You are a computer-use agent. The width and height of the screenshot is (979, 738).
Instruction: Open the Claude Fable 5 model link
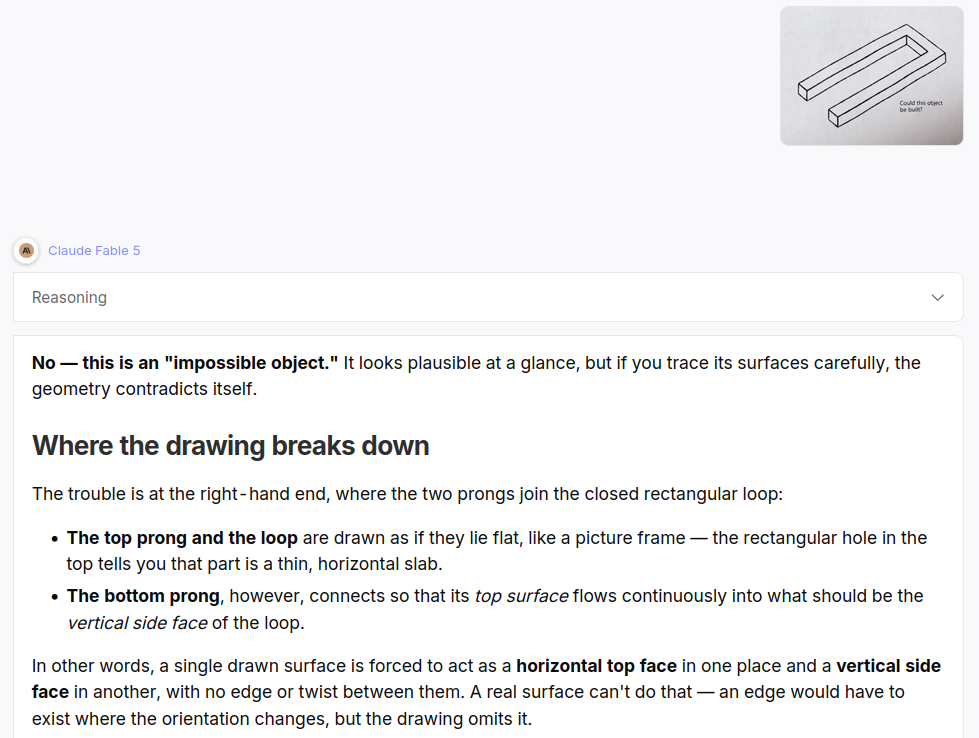pos(94,250)
